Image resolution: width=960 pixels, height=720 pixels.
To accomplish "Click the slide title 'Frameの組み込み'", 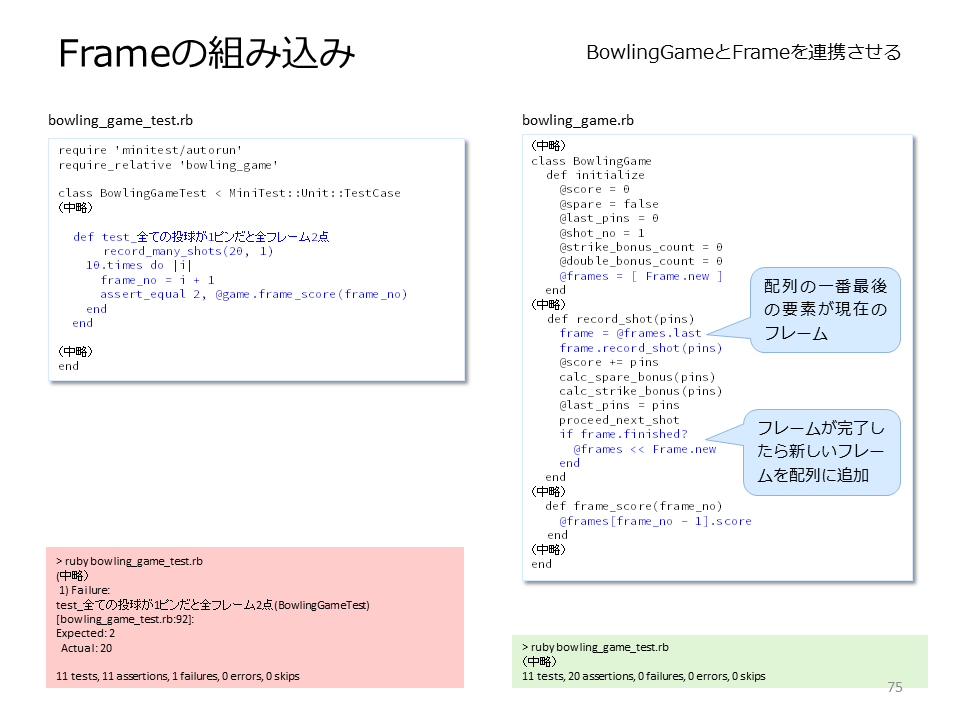I will [x=206, y=53].
